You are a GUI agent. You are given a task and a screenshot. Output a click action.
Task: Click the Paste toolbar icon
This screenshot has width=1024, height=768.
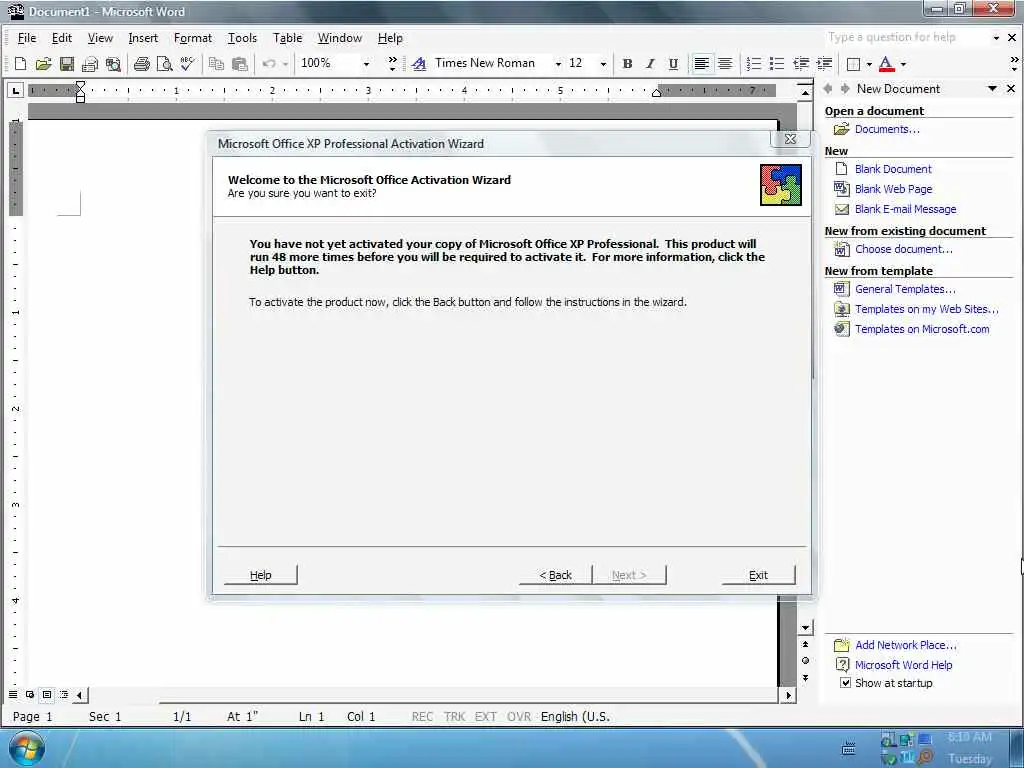(240, 63)
